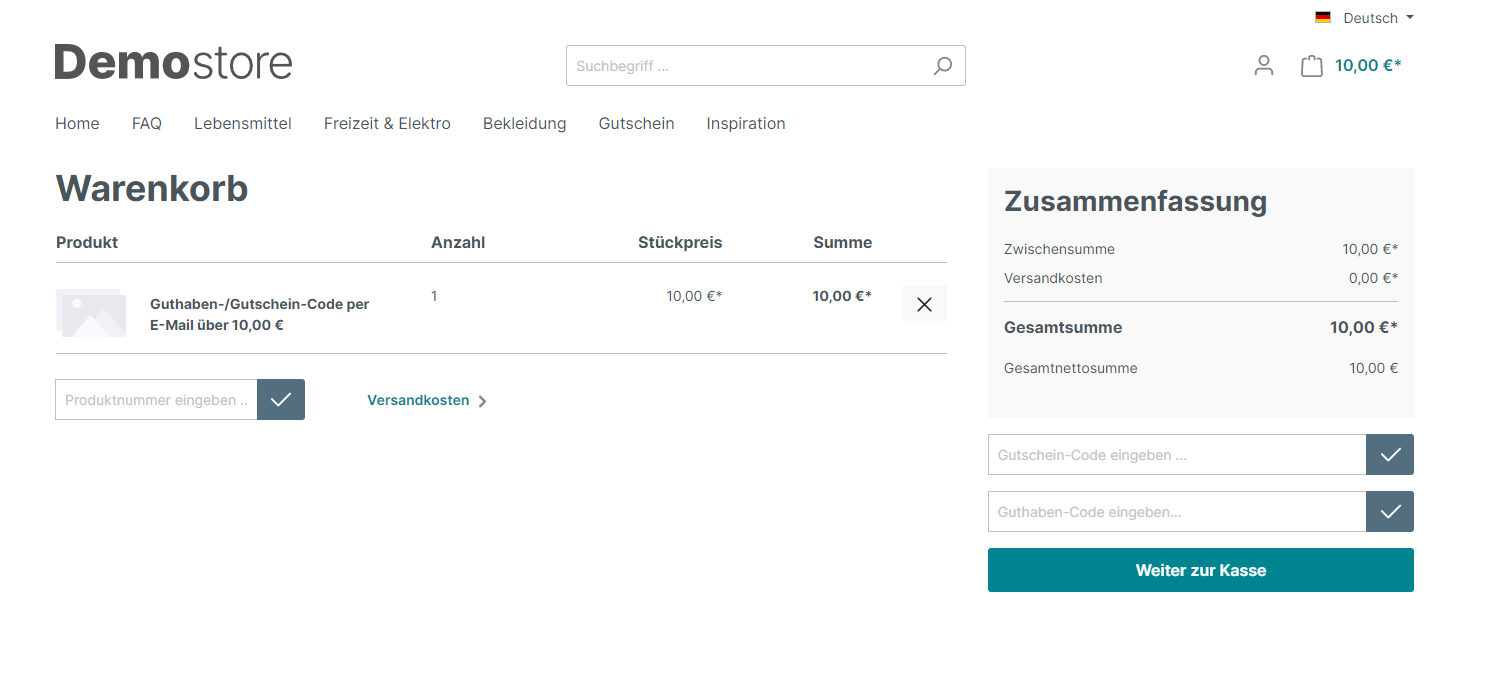The width and height of the screenshot is (1495, 677).
Task: Click the Demostore logo
Action: pyautogui.click(x=173, y=62)
